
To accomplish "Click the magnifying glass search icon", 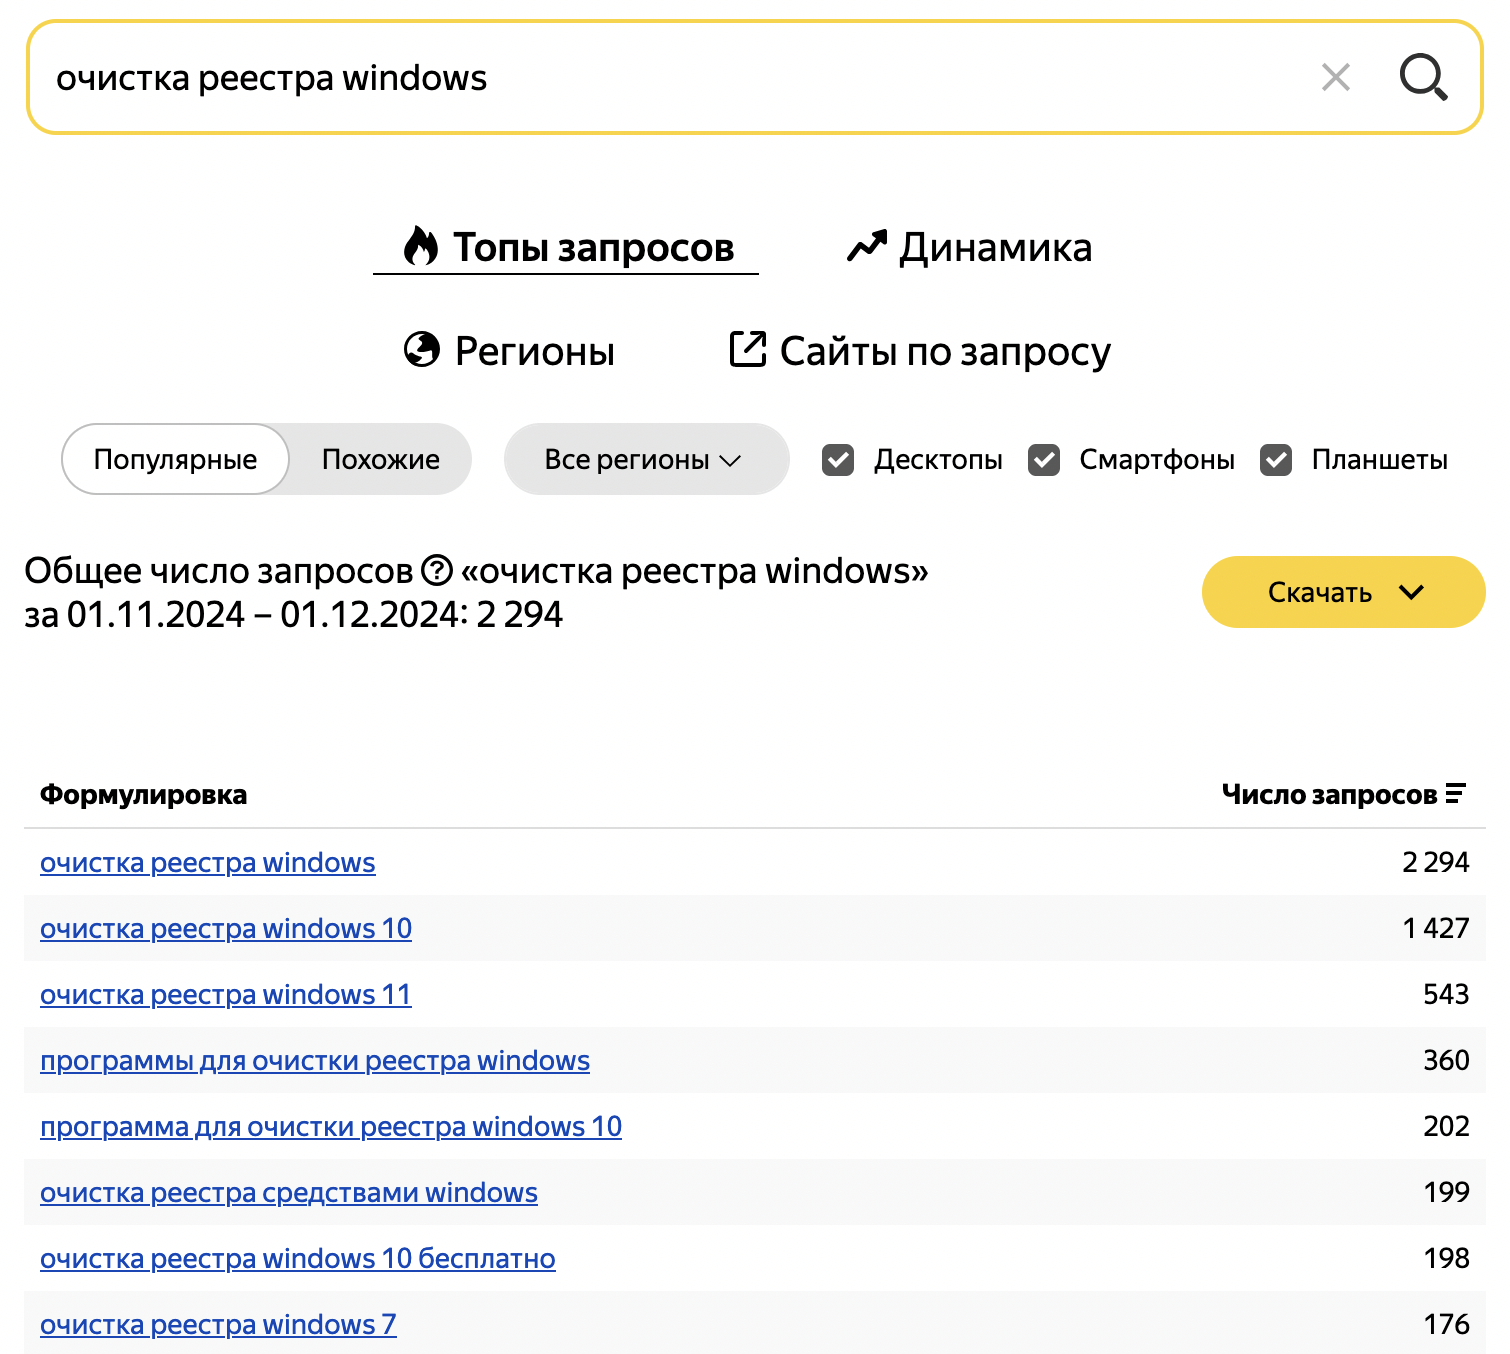I will [1423, 77].
